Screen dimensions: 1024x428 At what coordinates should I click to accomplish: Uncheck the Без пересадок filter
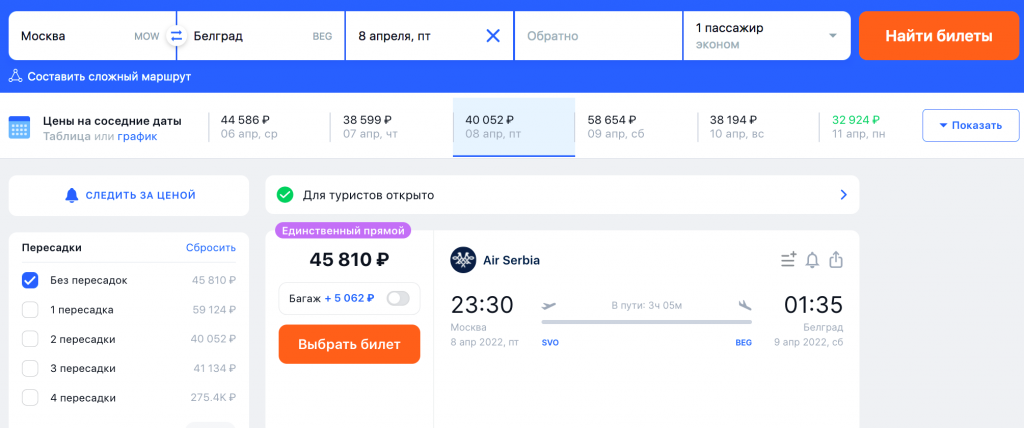[x=30, y=280]
